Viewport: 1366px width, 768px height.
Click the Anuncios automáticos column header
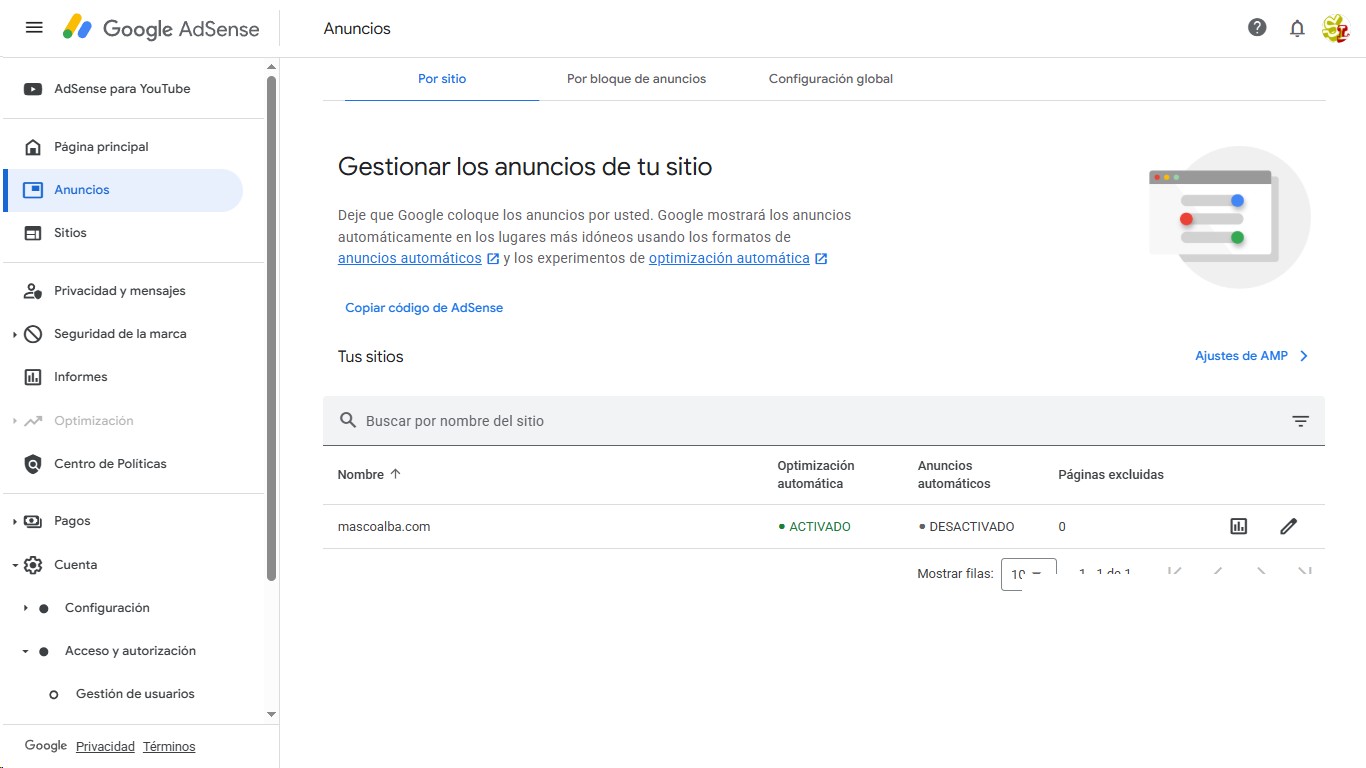[x=954, y=475]
